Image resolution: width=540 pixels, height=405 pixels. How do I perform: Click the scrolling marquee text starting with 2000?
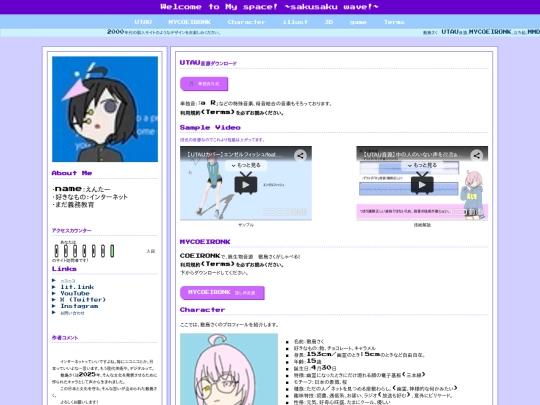(164, 32)
